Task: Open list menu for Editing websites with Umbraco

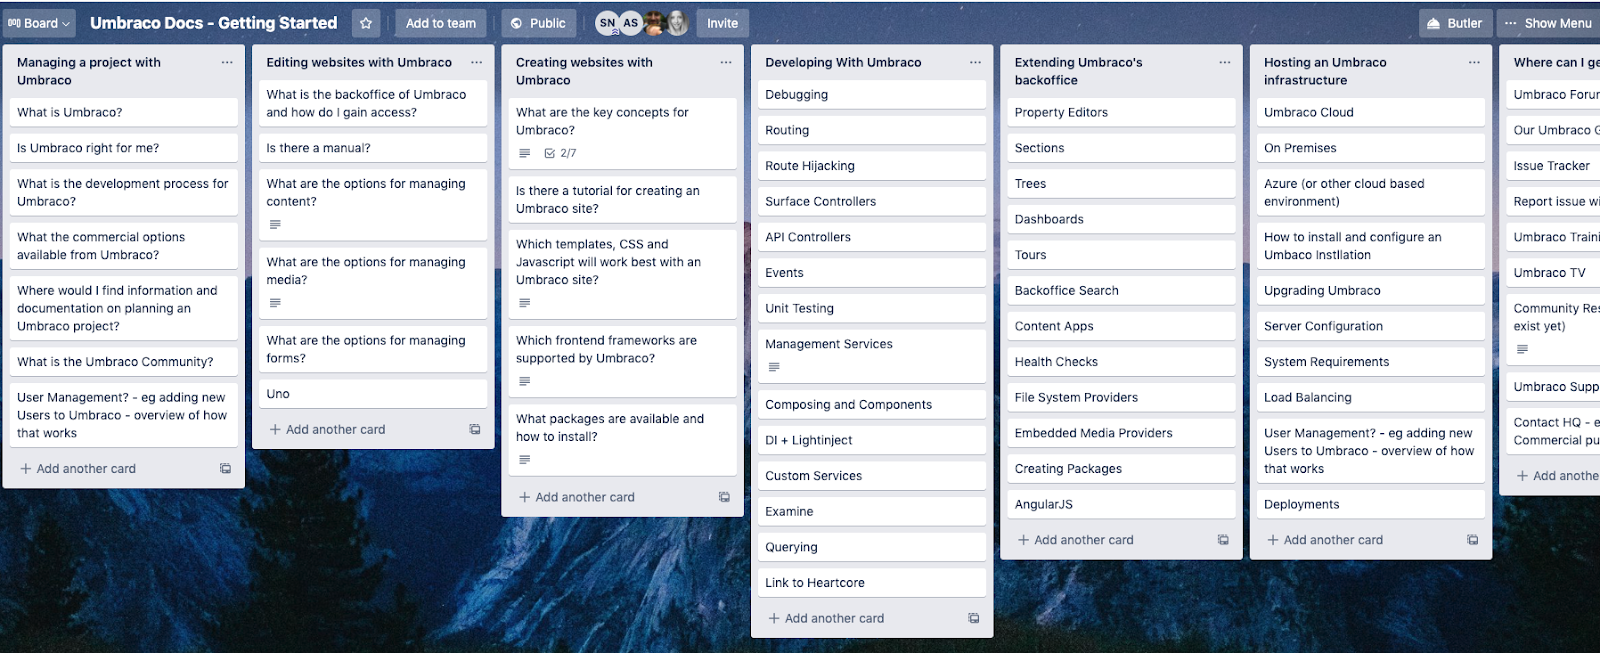Action: (476, 62)
